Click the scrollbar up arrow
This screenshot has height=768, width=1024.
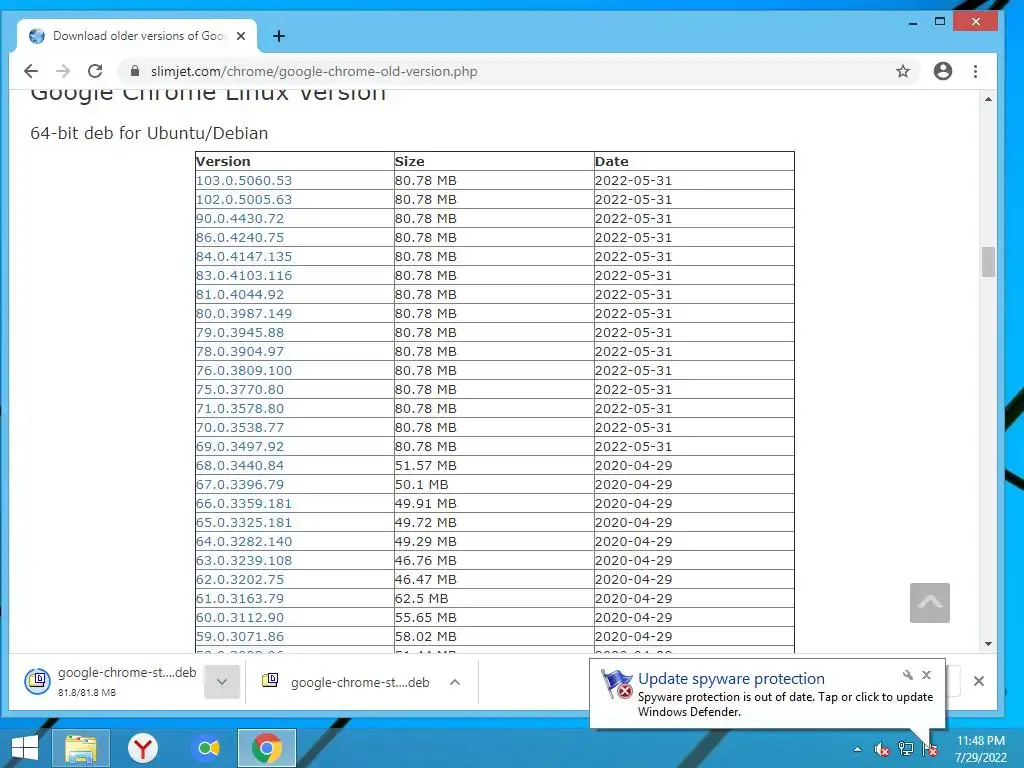[988, 99]
